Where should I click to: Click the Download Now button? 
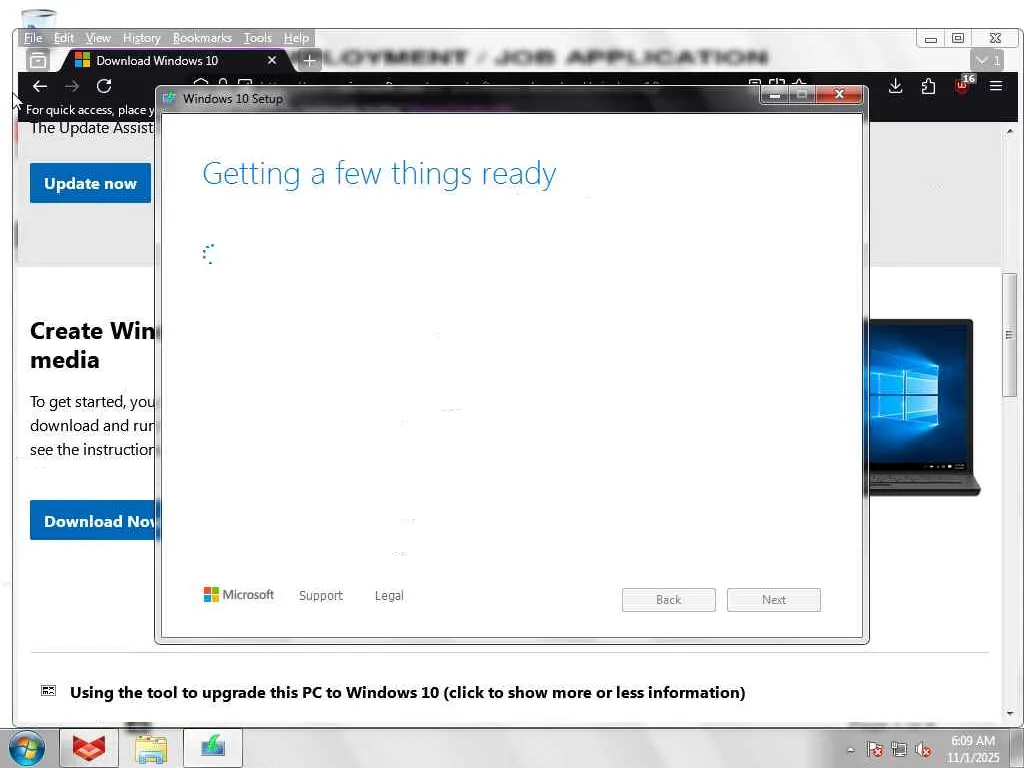(x=93, y=520)
